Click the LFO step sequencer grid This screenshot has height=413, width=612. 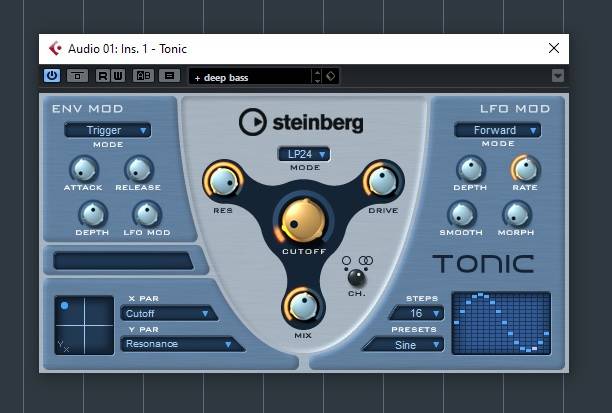[501, 323]
